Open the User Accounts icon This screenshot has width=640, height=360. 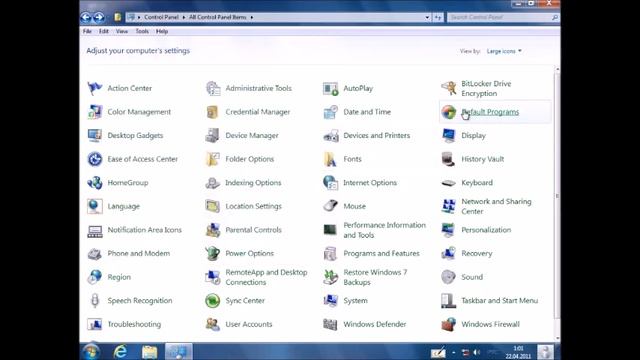(x=213, y=324)
